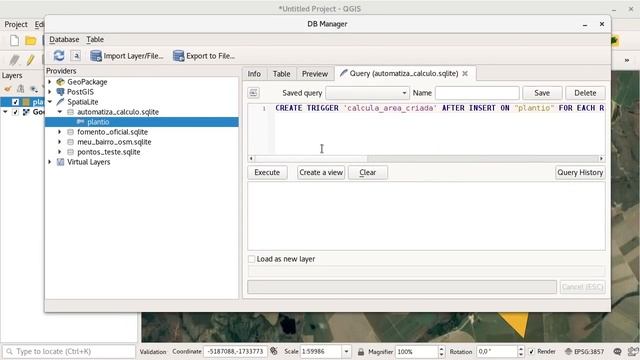This screenshot has width=640, height=360.
Task: Click the Virtual Layers provider icon
Action: click(60, 162)
